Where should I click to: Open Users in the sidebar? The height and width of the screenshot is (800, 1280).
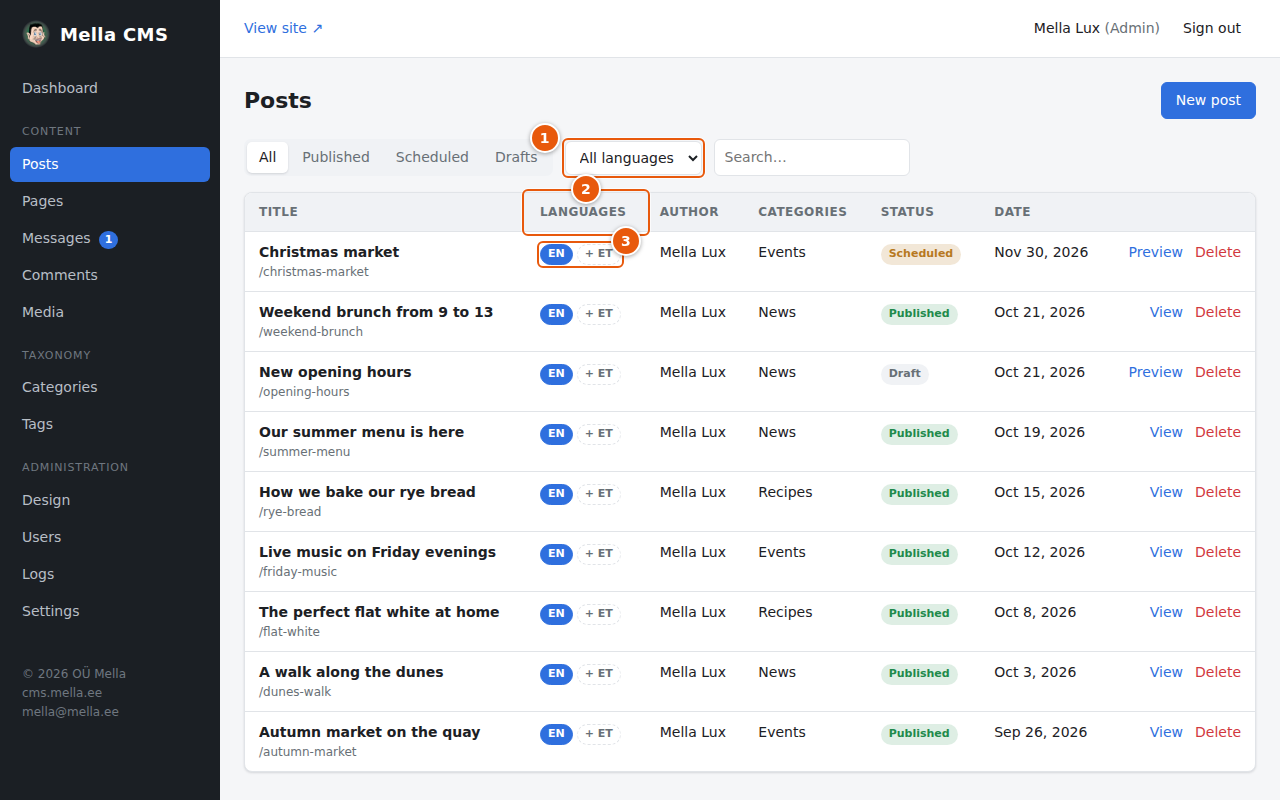[110, 537]
